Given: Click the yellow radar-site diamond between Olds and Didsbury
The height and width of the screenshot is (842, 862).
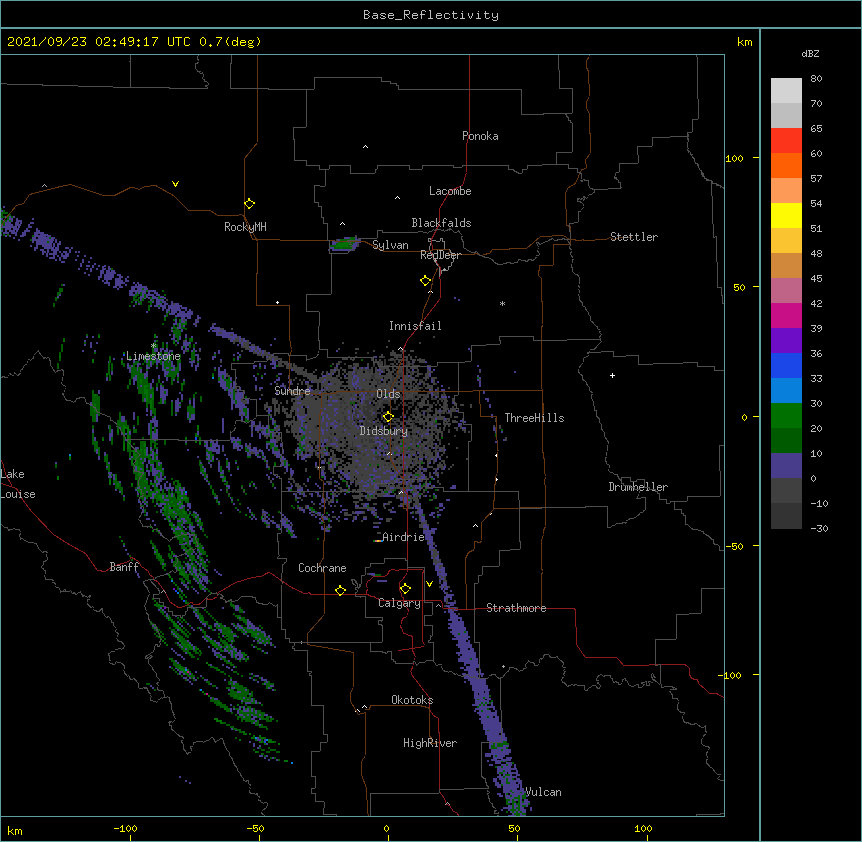Looking at the screenshot, I should pyautogui.click(x=388, y=416).
